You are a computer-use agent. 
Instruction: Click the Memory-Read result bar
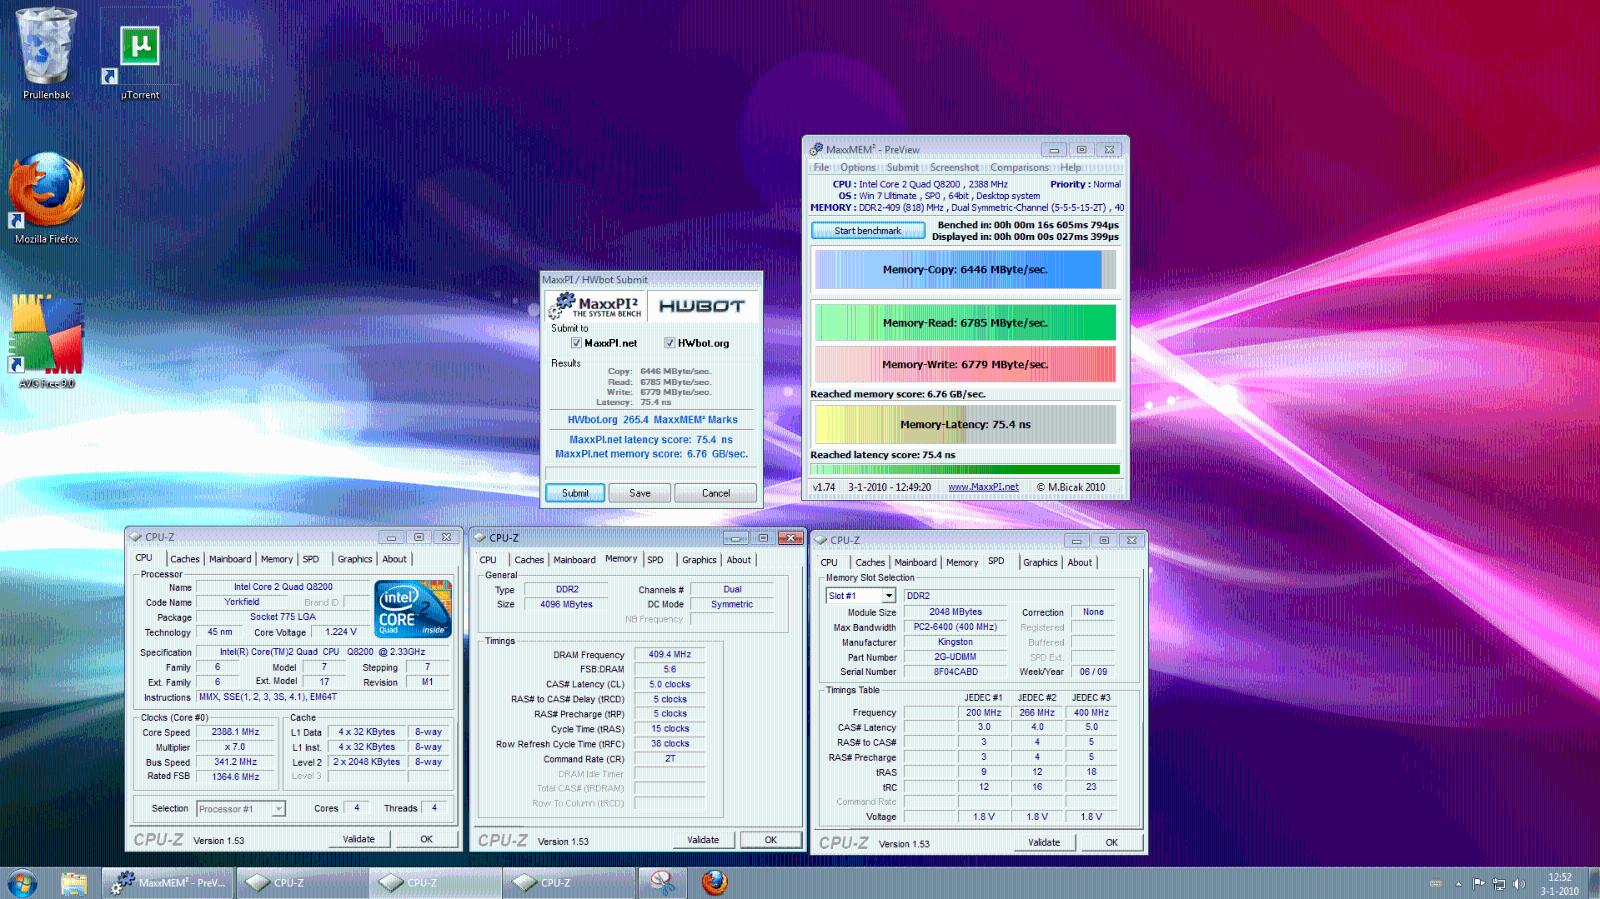[965, 323]
